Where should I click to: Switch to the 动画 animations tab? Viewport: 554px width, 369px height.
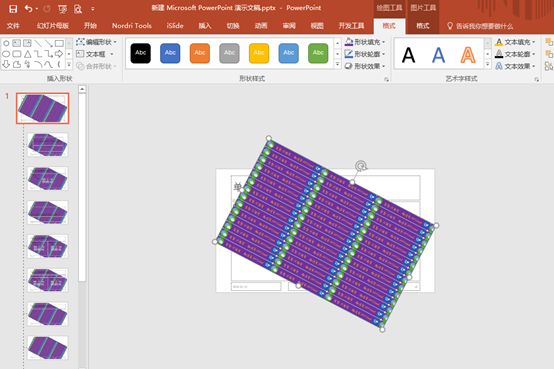coord(261,26)
